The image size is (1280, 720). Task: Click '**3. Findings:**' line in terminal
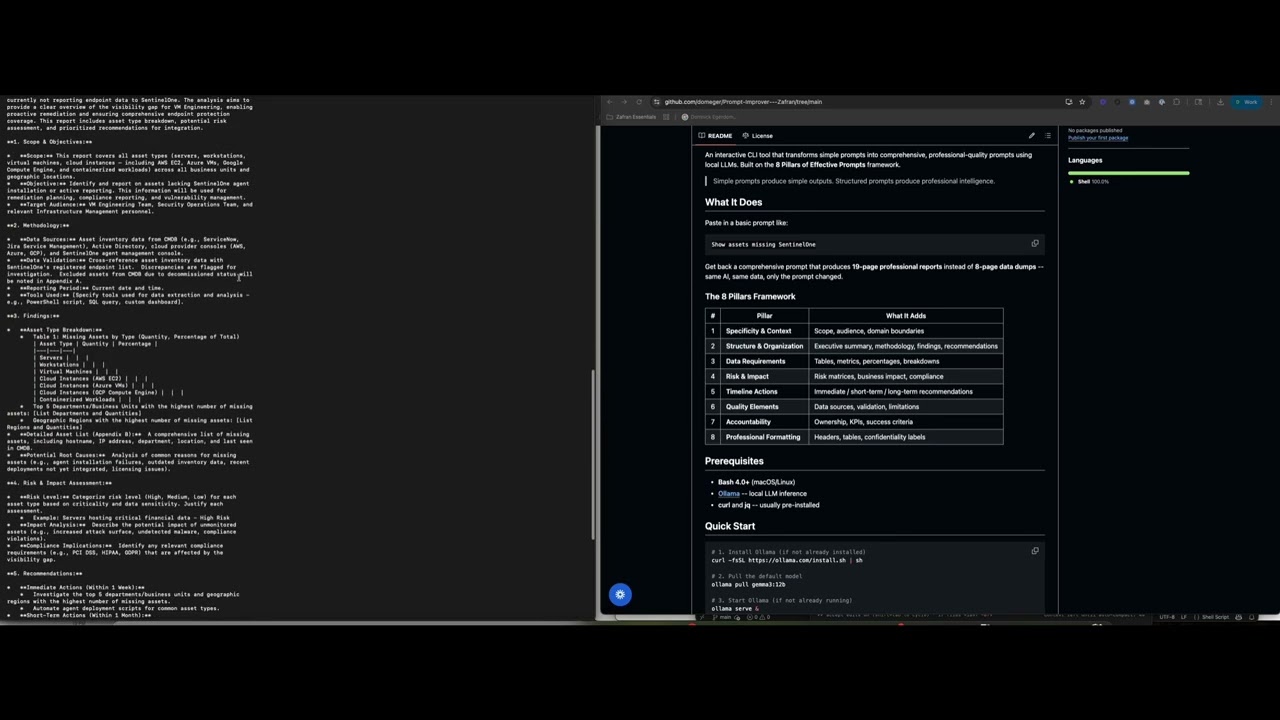point(33,316)
